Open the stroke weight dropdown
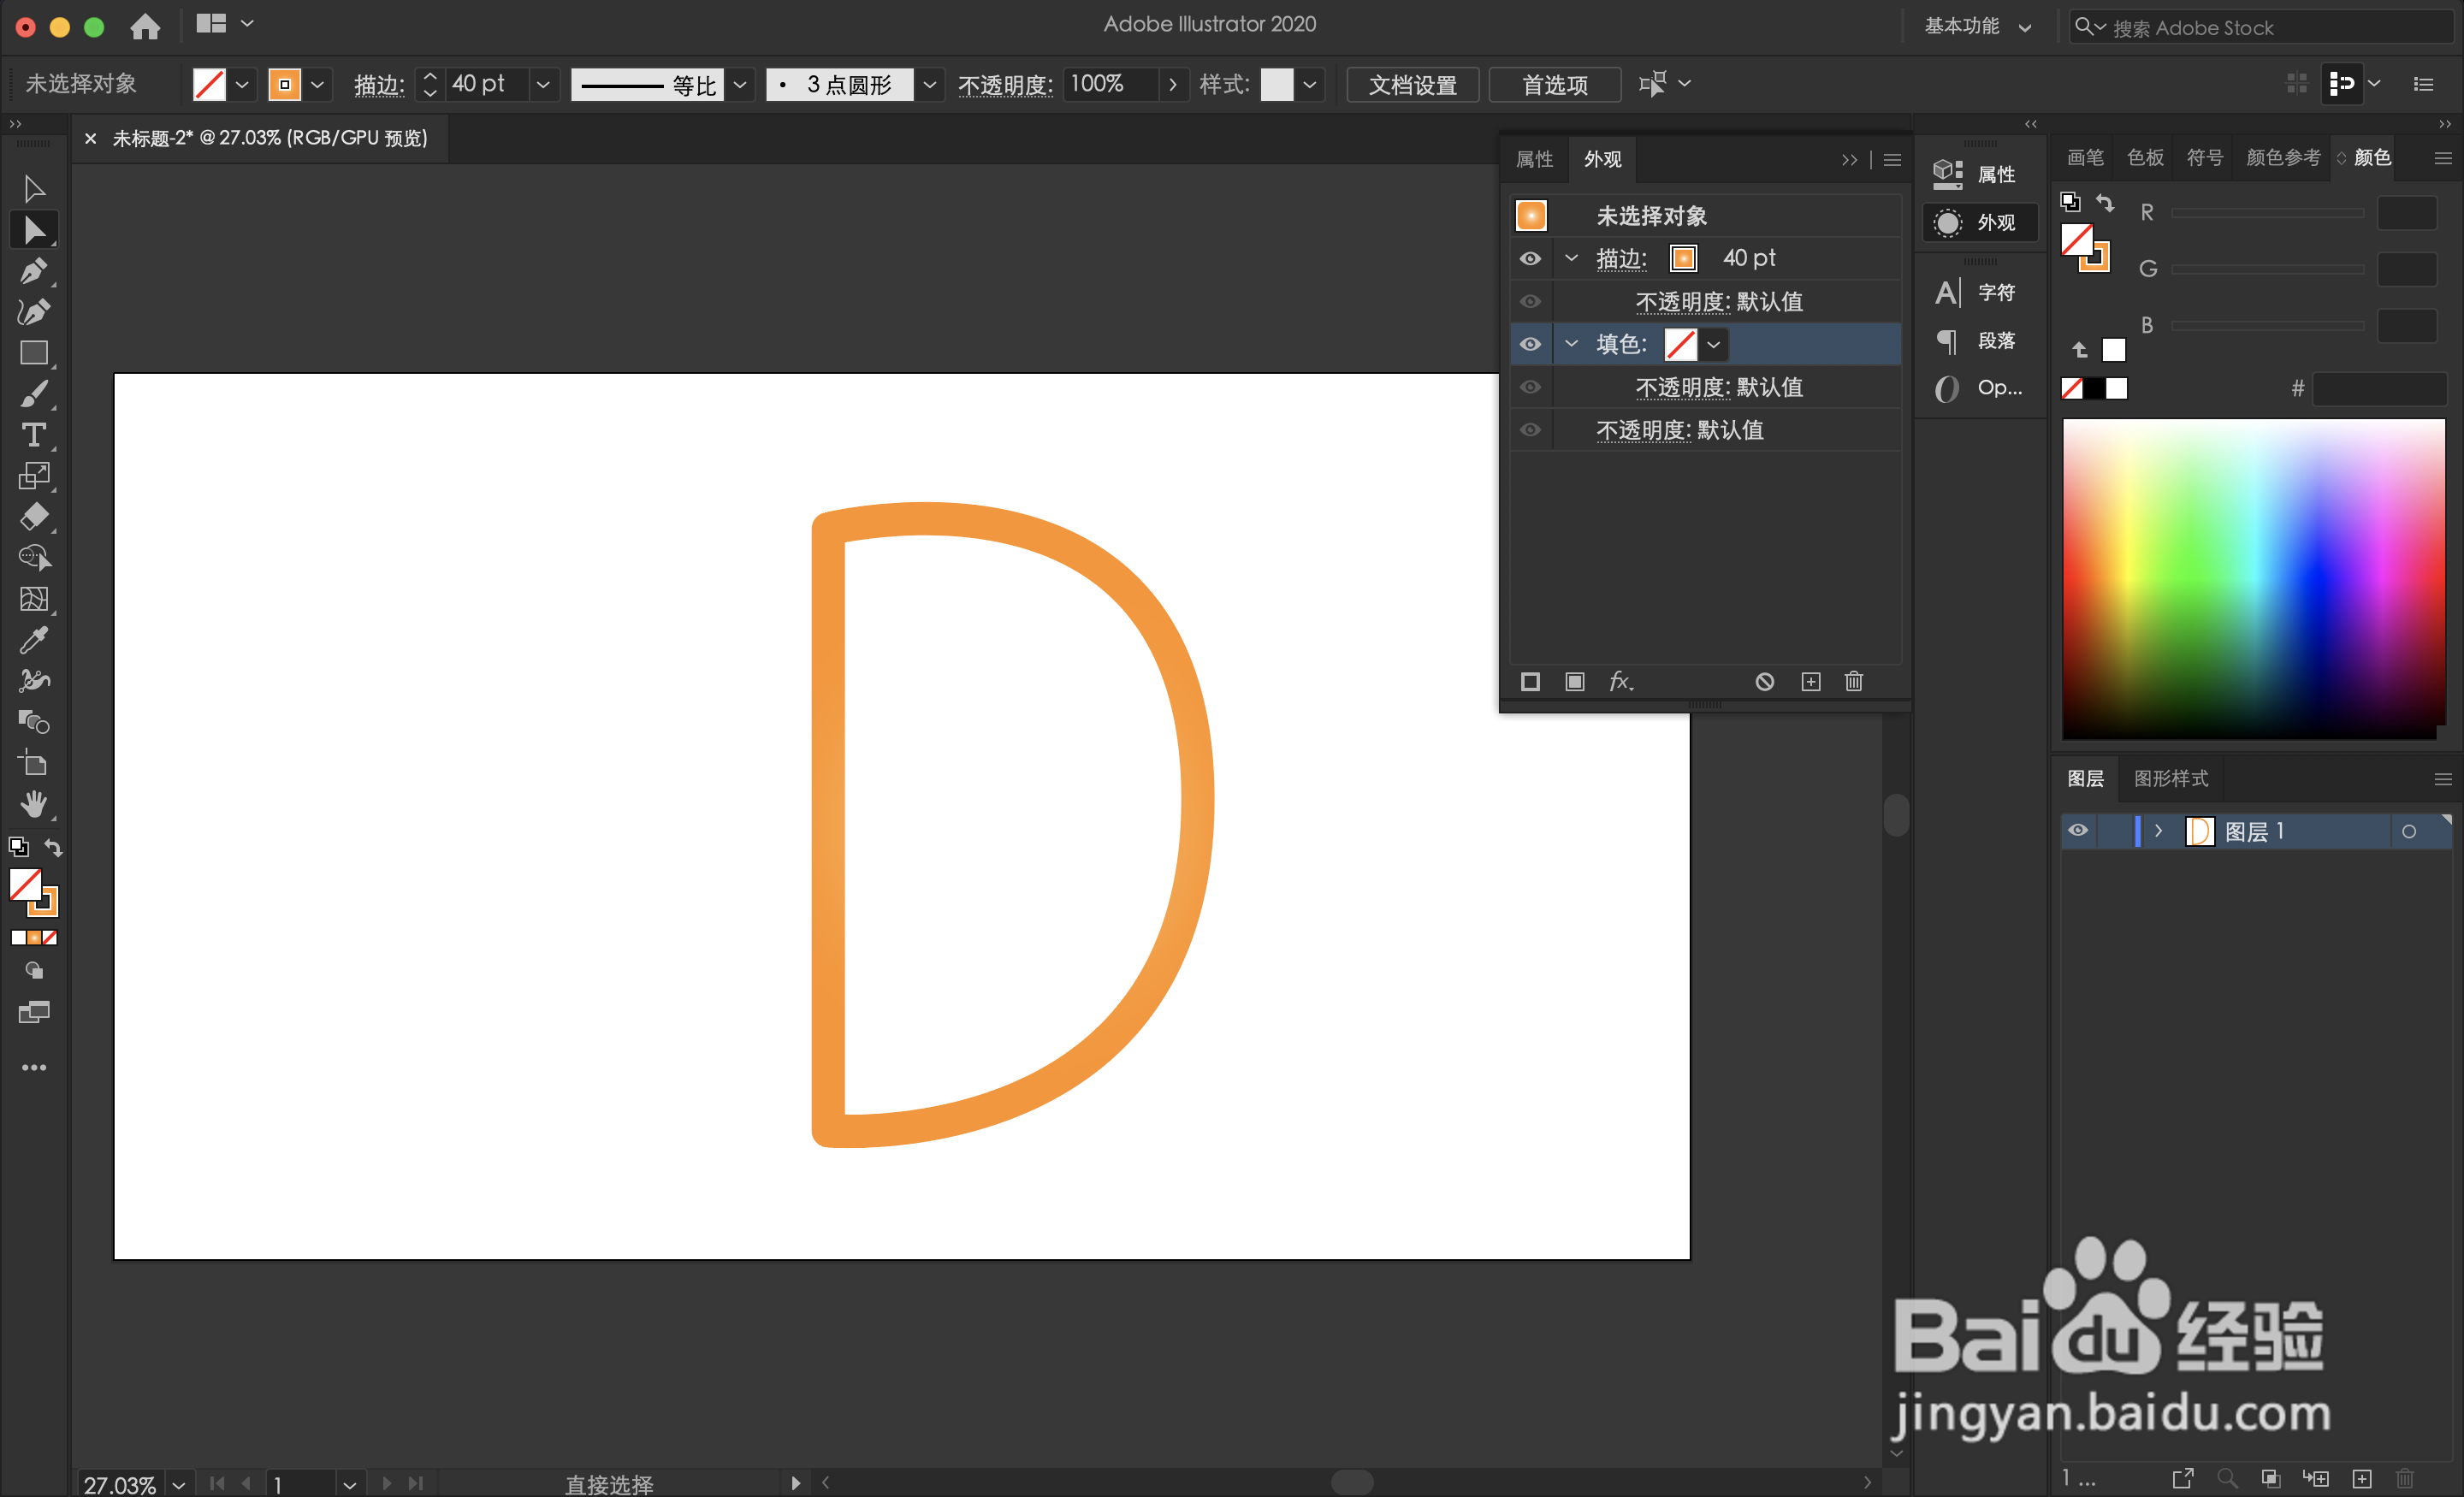Viewport: 2464px width, 1497px height. [543, 84]
